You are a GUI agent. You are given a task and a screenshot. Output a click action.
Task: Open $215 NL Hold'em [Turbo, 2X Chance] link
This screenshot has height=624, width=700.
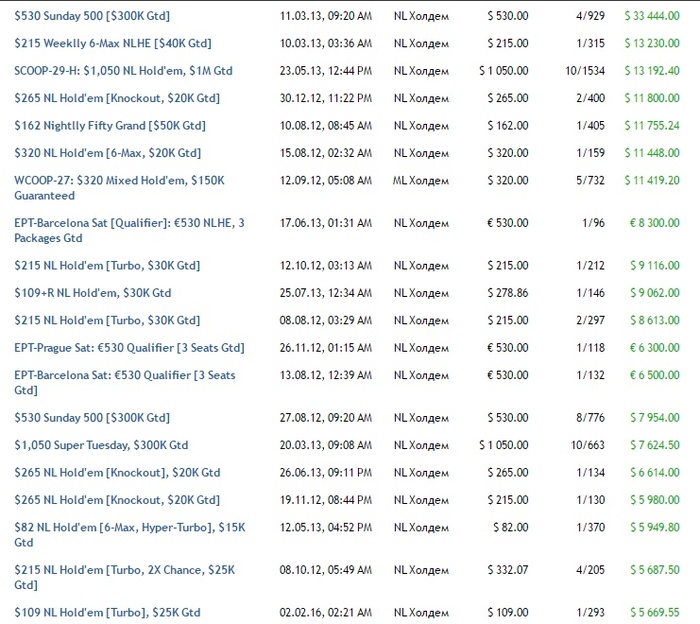pos(125,577)
